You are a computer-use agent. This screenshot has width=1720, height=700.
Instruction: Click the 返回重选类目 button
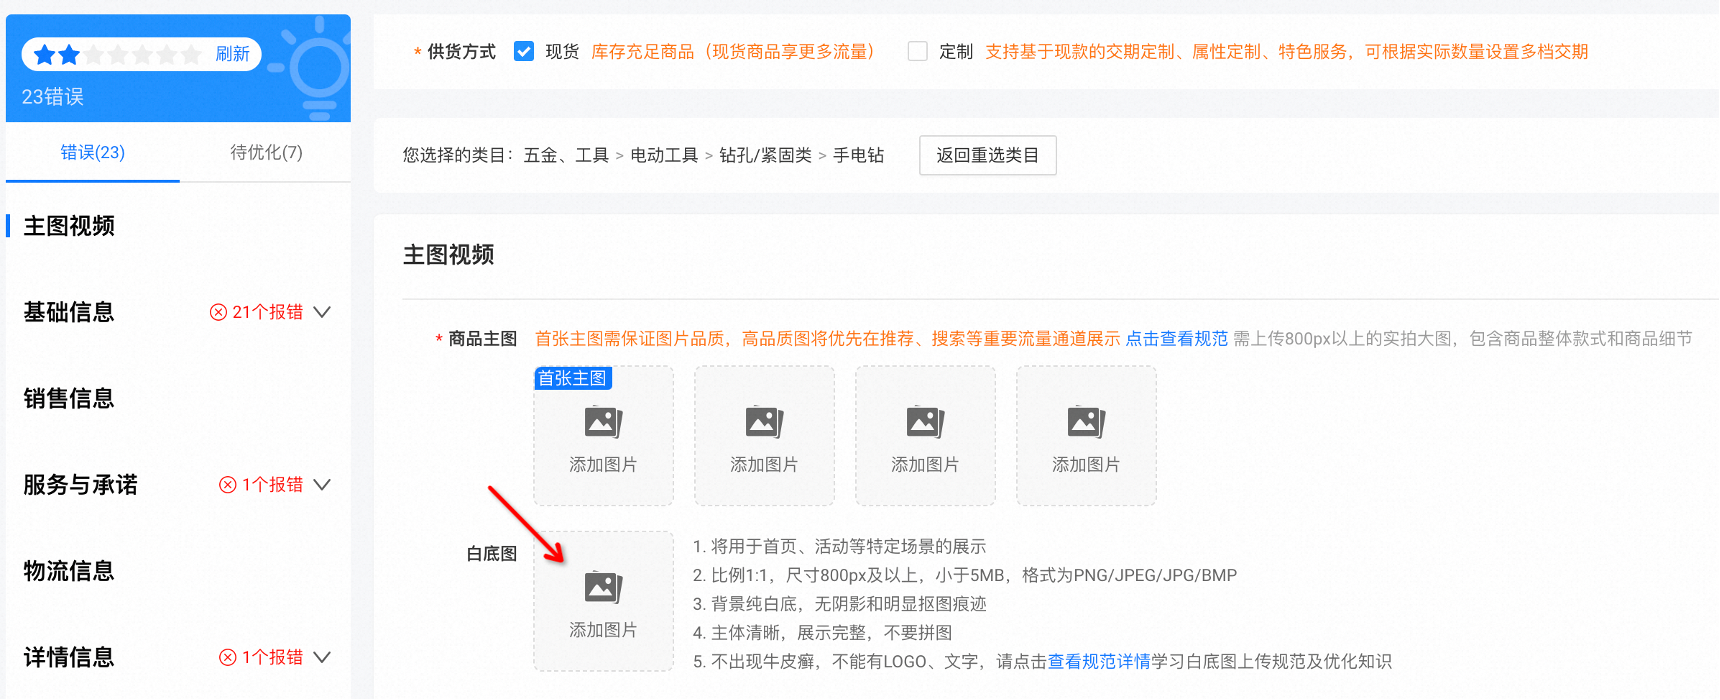(x=987, y=155)
